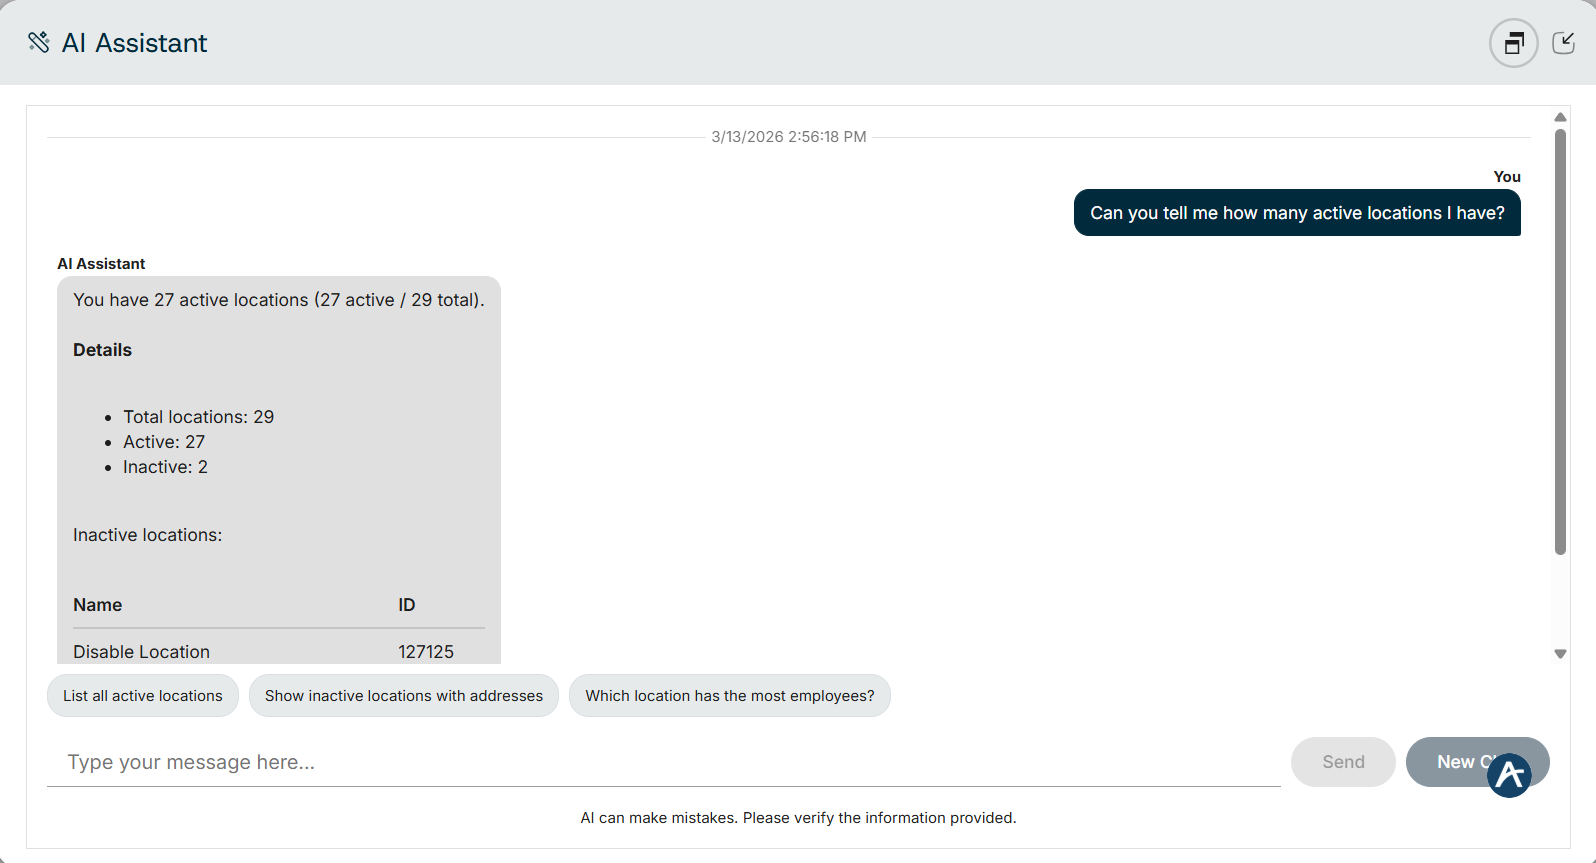The width and height of the screenshot is (1596, 863).
Task: Click the 'Inactive locations:' label
Action: tap(148, 535)
